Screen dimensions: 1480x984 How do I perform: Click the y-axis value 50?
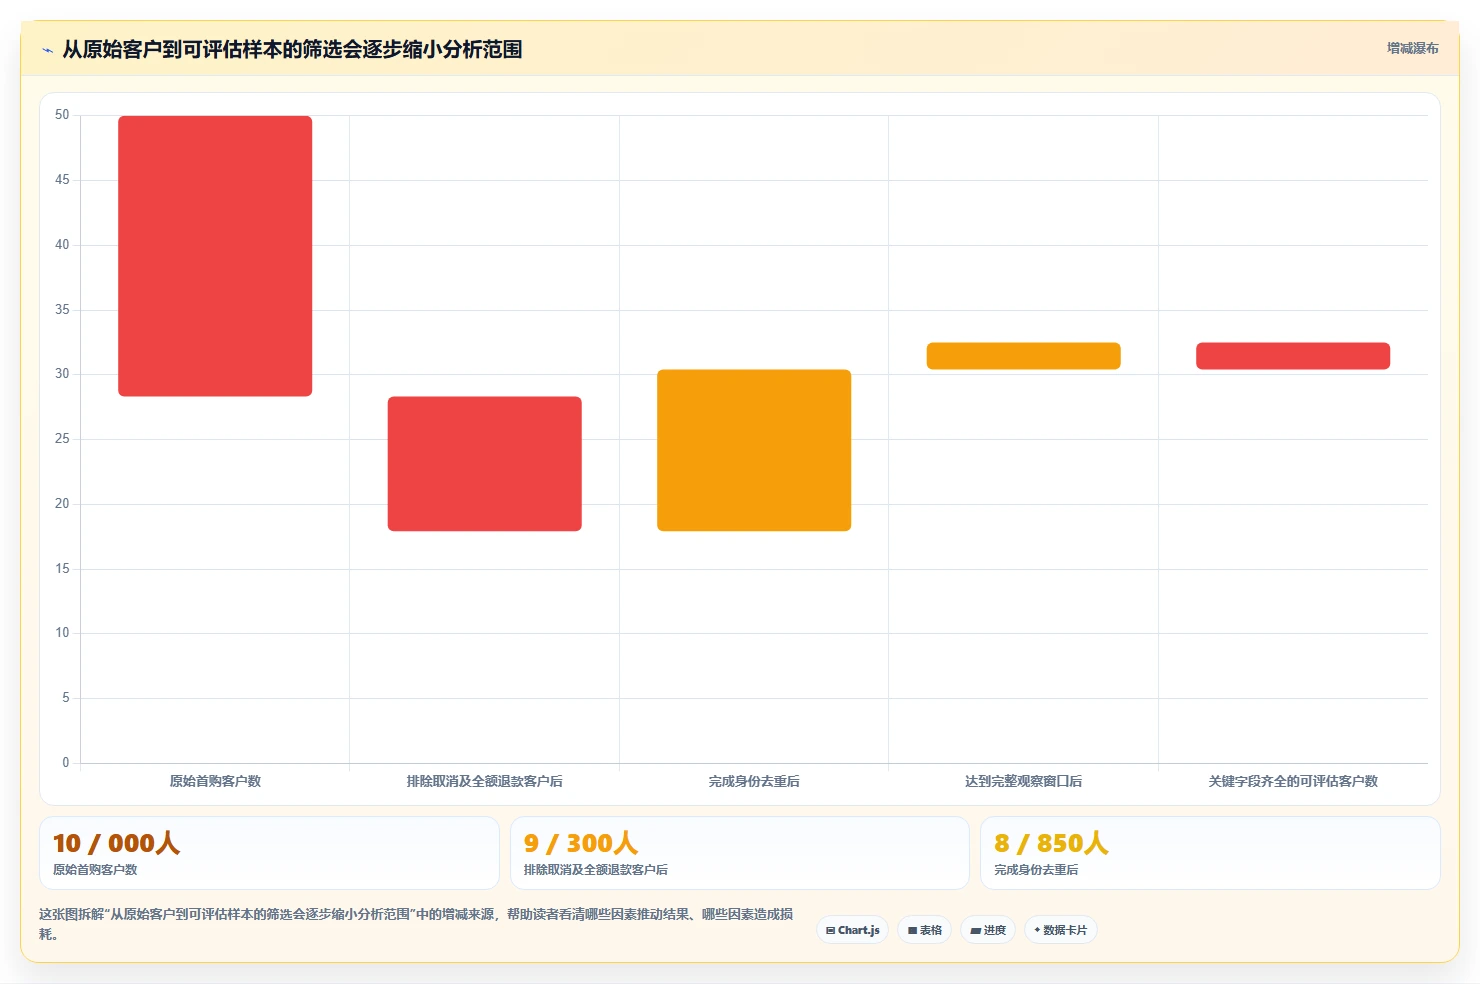coord(62,115)
